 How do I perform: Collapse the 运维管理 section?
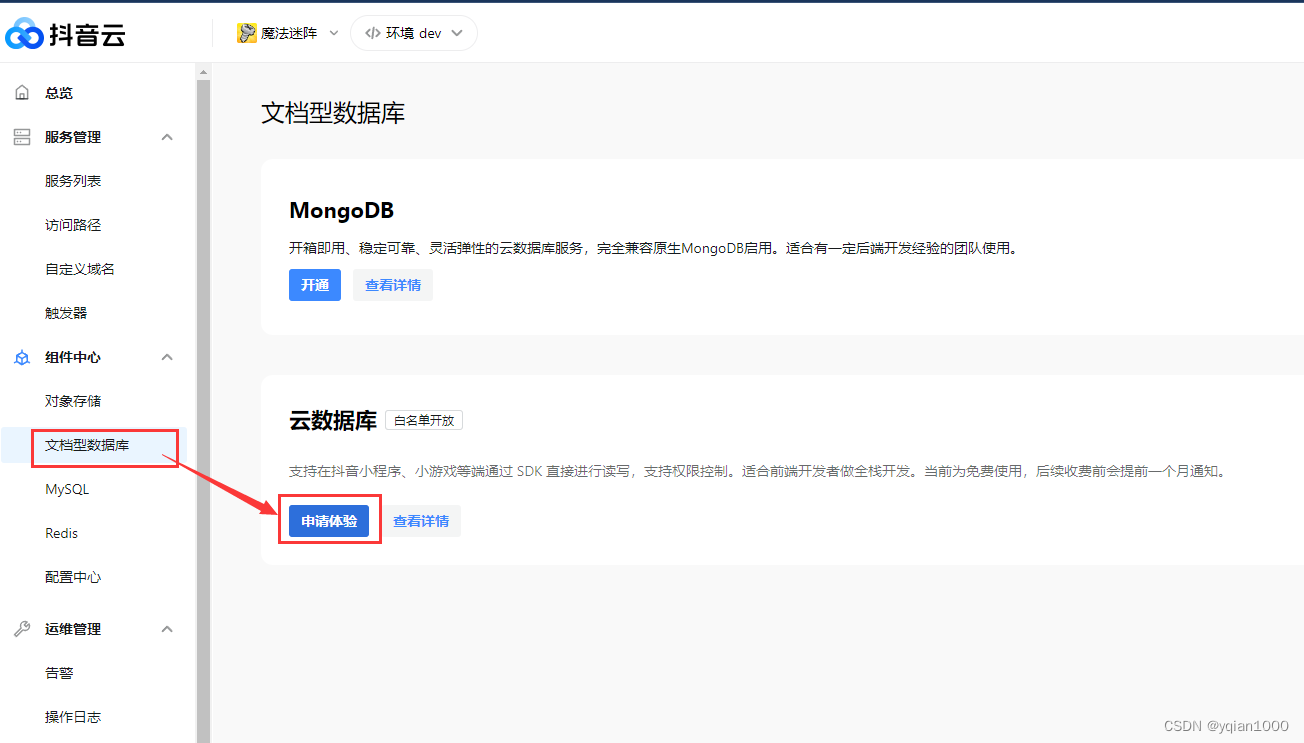tap(167, 629)
